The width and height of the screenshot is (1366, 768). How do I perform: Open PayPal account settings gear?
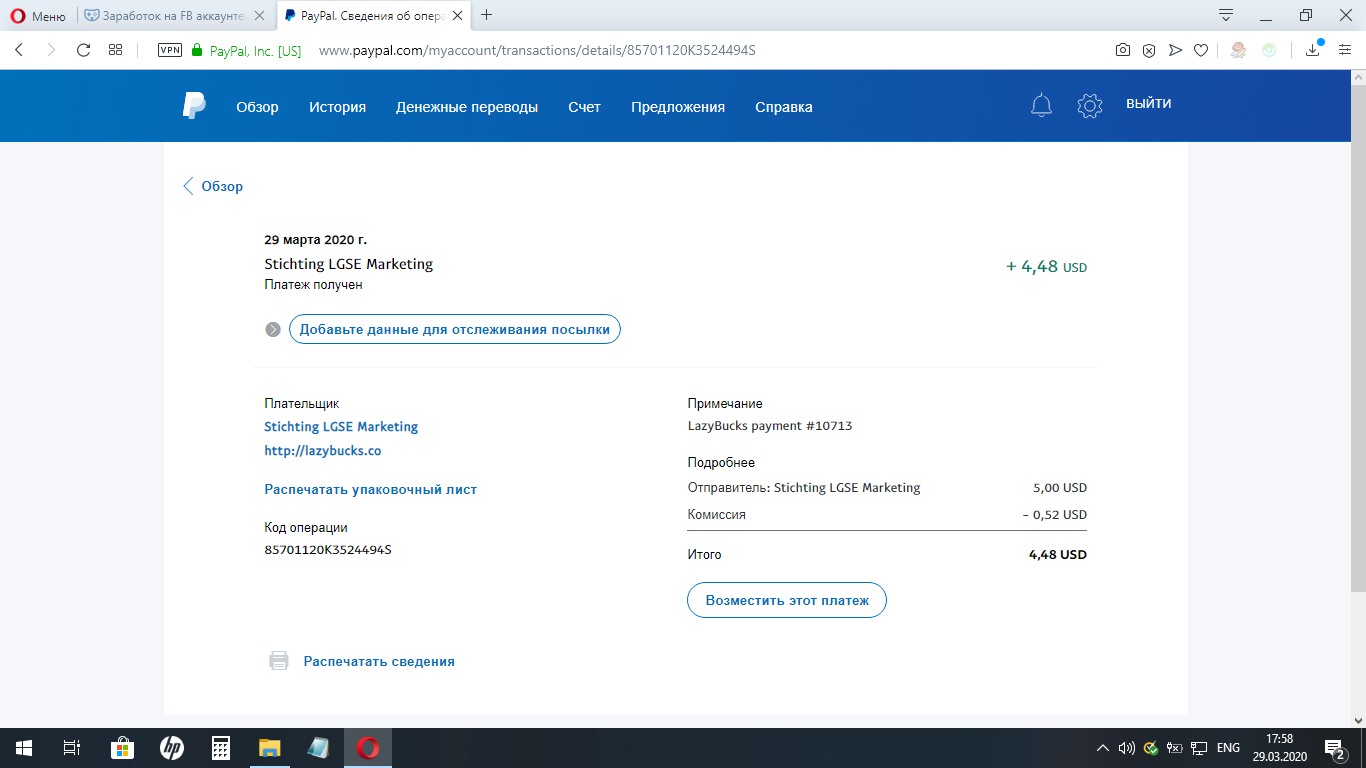pyautogui.click(x=1089, y=105)
